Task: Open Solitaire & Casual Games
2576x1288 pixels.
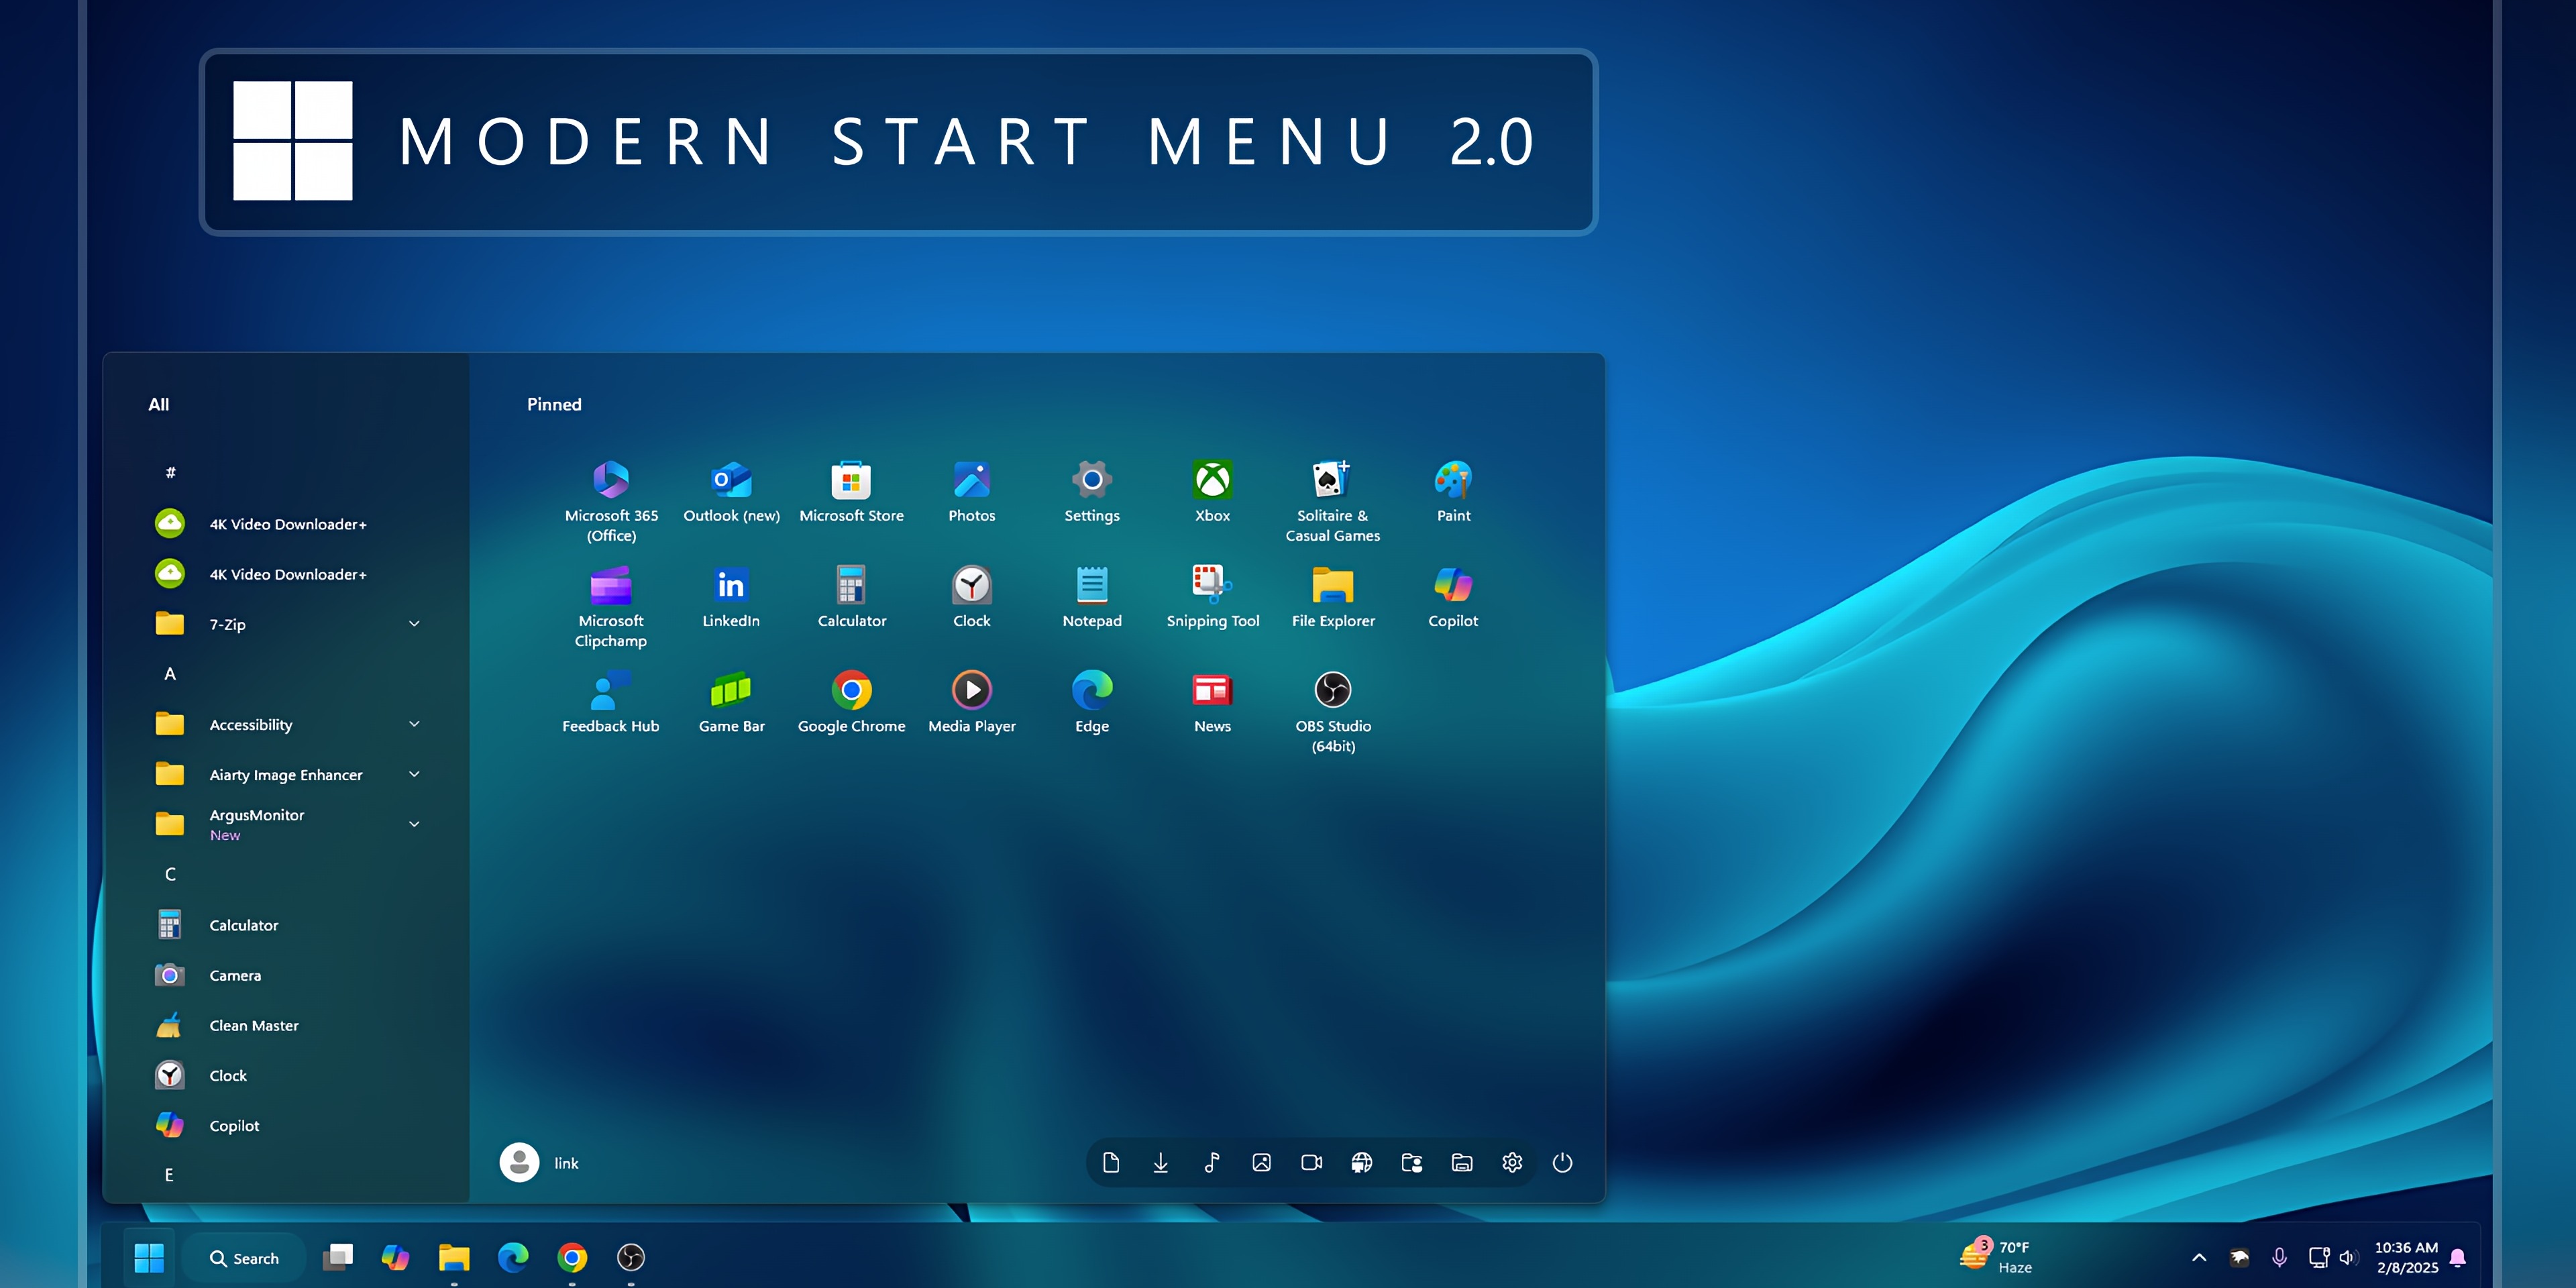Action: [1332, 500]
